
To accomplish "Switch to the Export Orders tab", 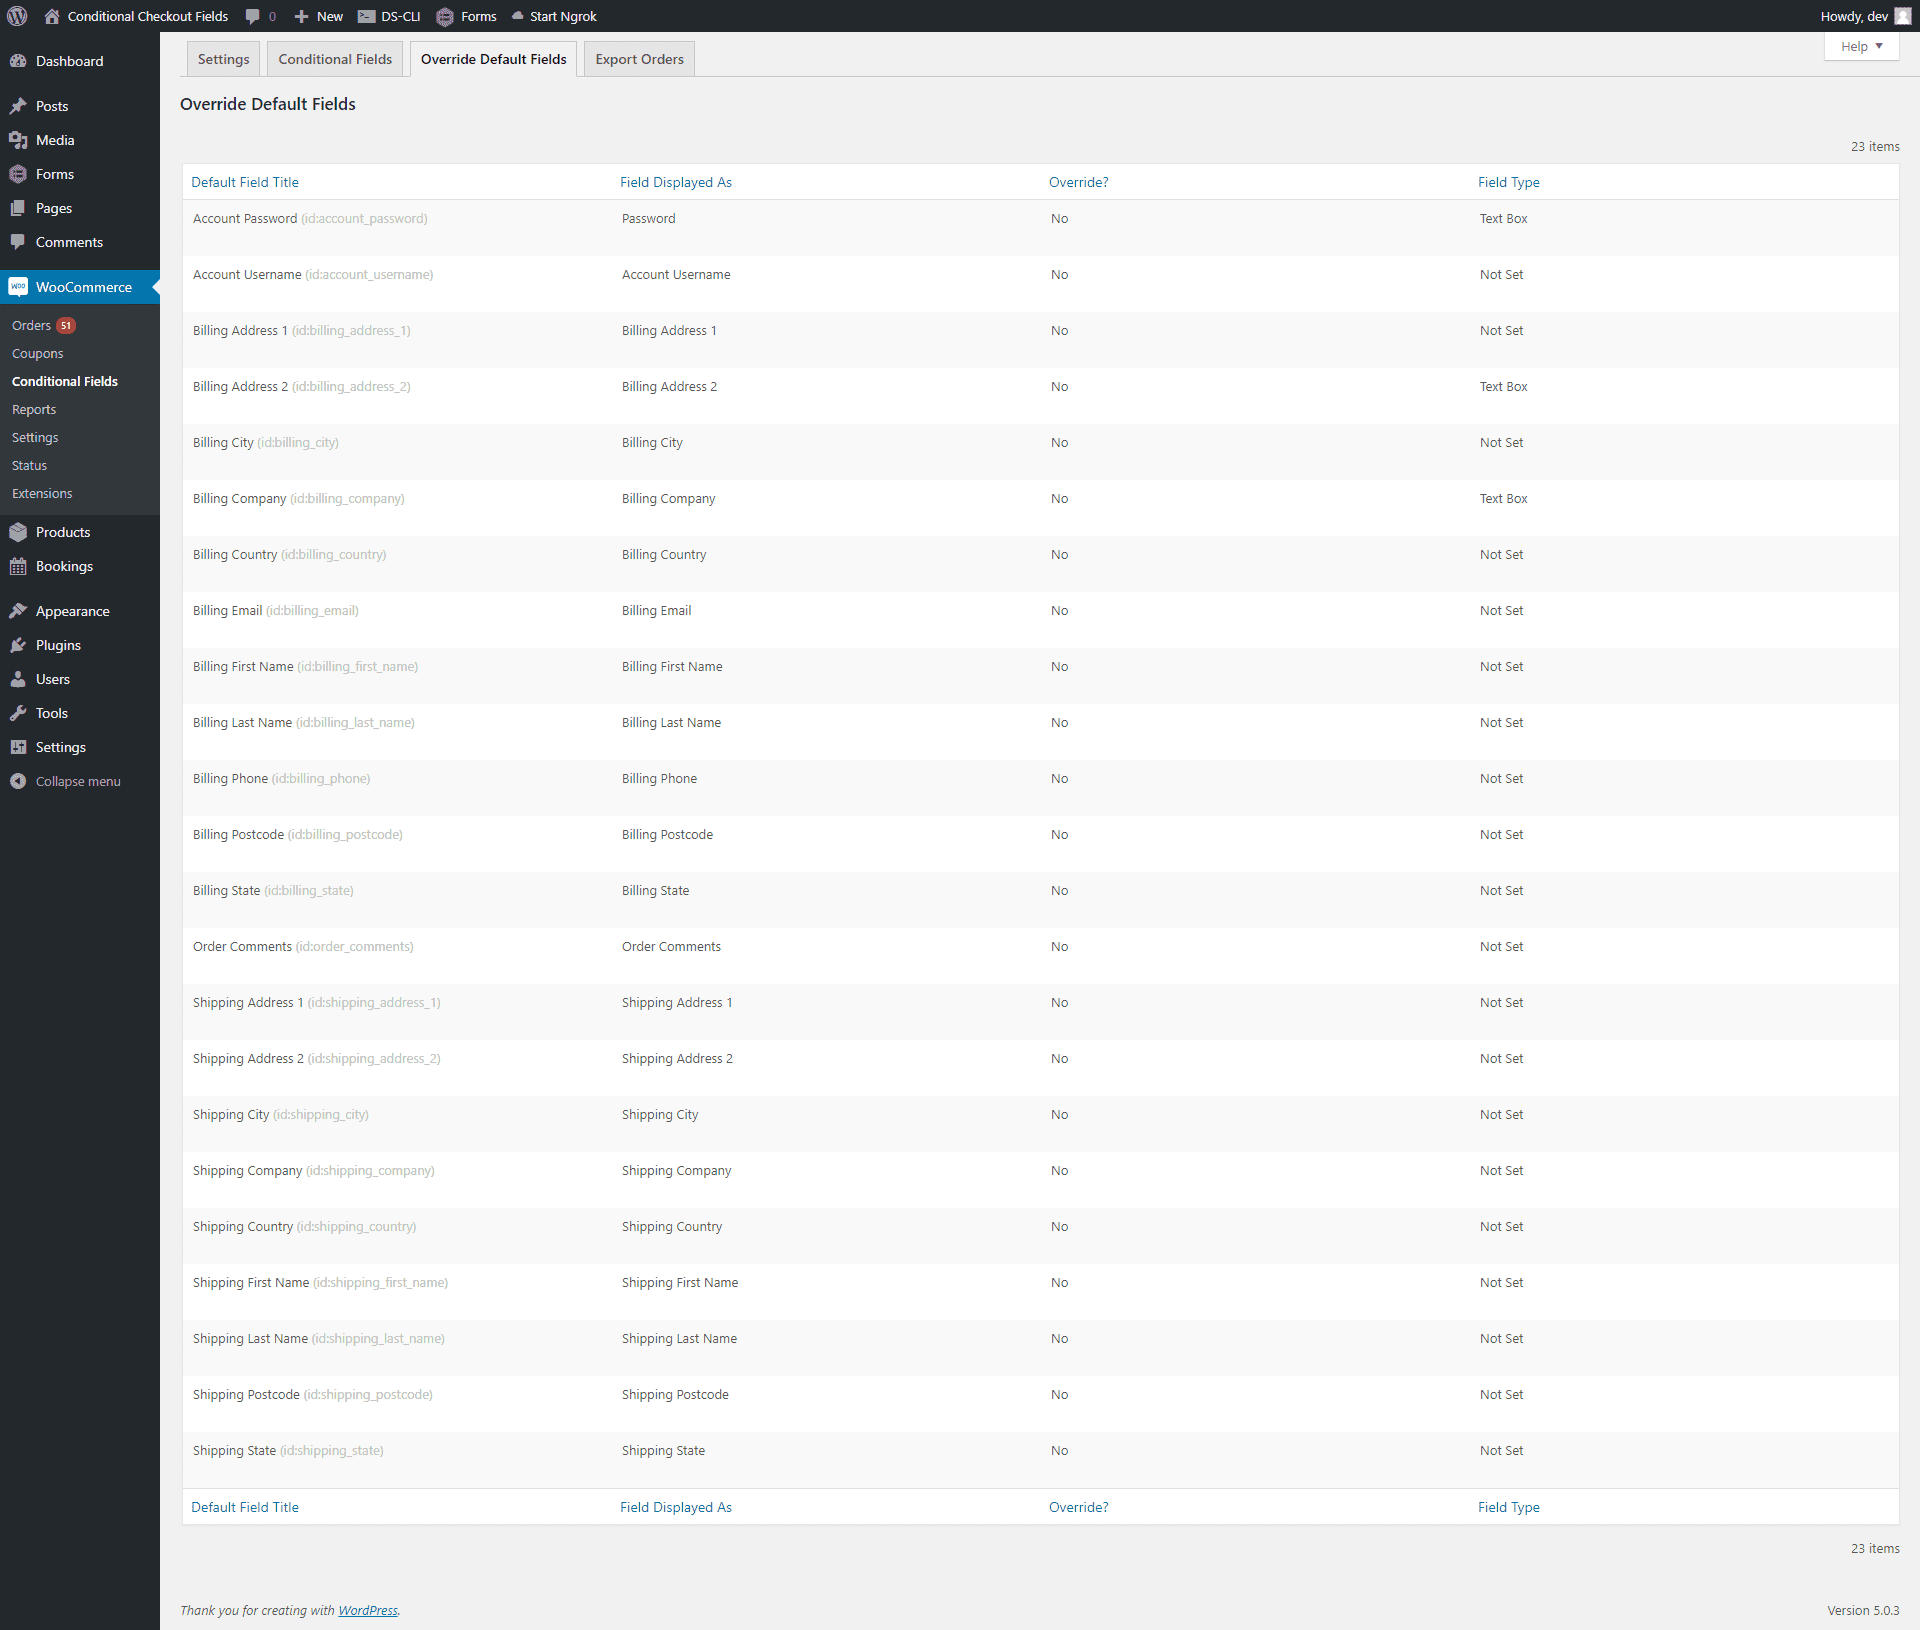I will (x=641, y=58).
